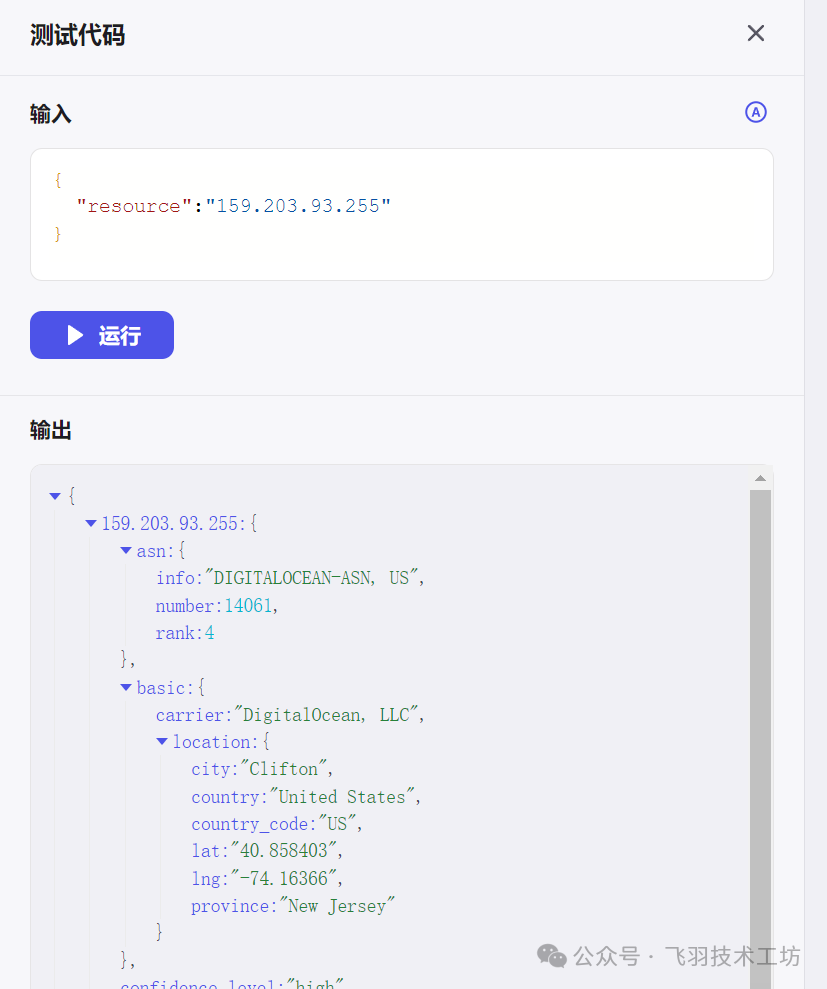The image size is (827, 989).
Task: Collapse the root JSON output node
Action: pyautogui.click(x=55, y=496)
